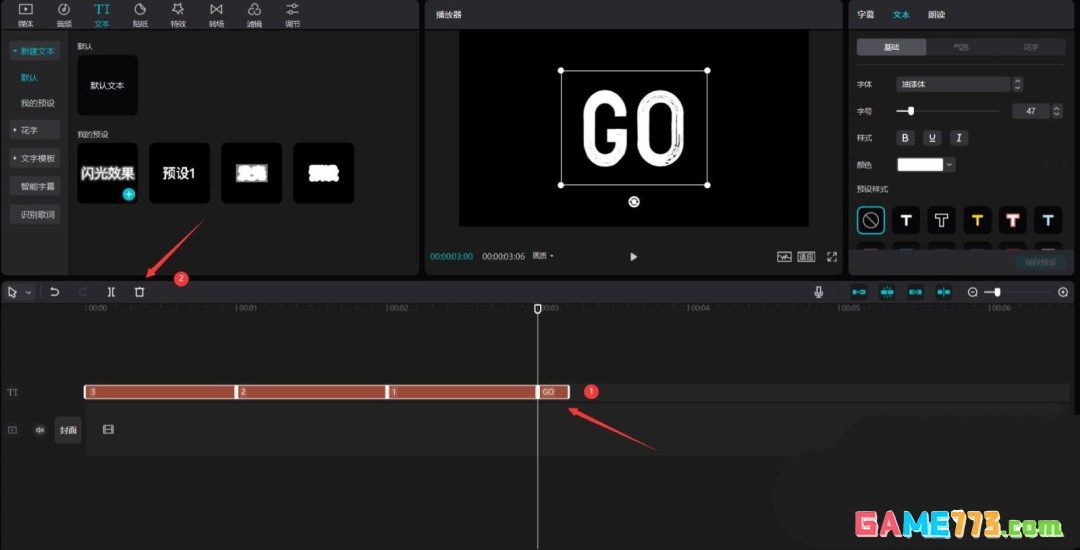1080x550 pixels.
Task: Play the preview video
Action: [633, 257]
